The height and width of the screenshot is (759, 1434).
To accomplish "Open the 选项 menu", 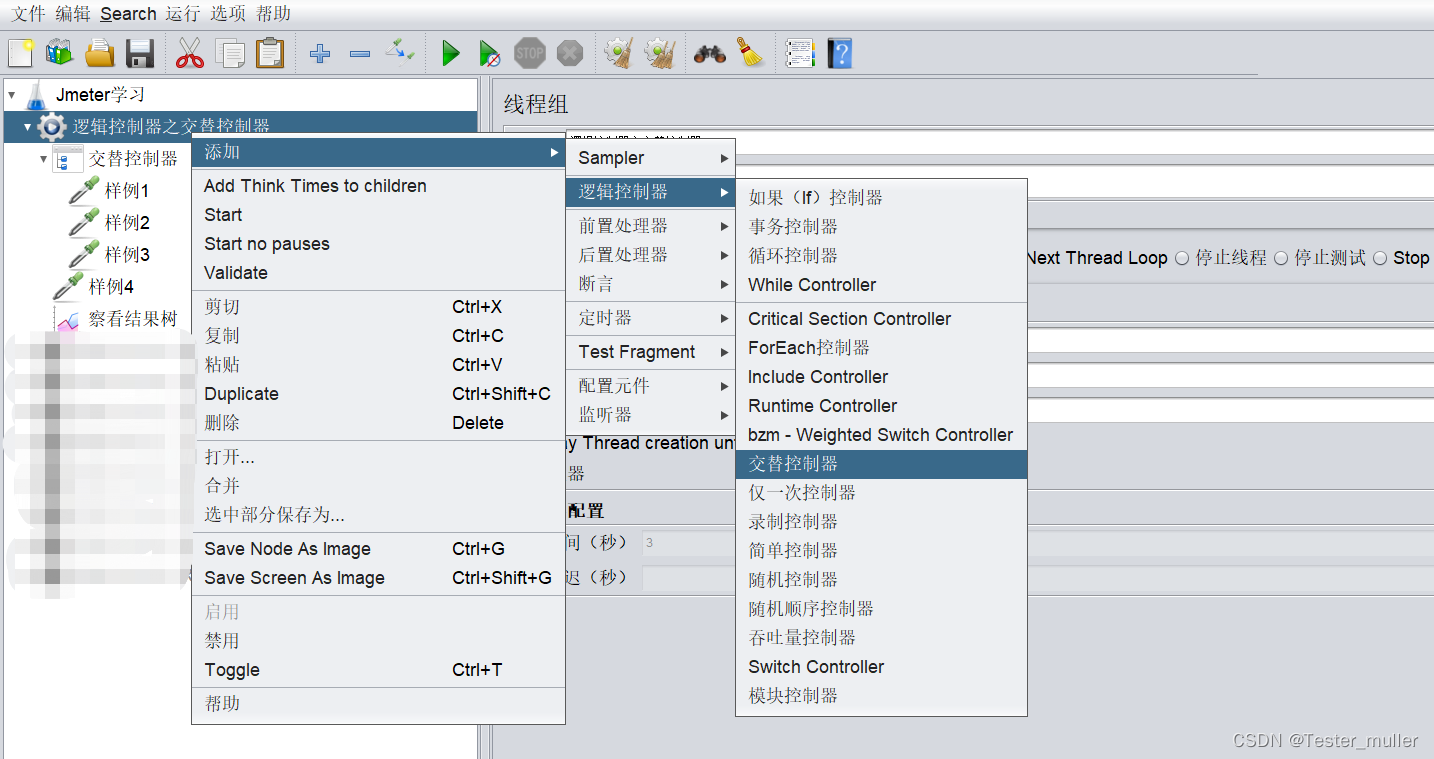I will click(228, 14).
